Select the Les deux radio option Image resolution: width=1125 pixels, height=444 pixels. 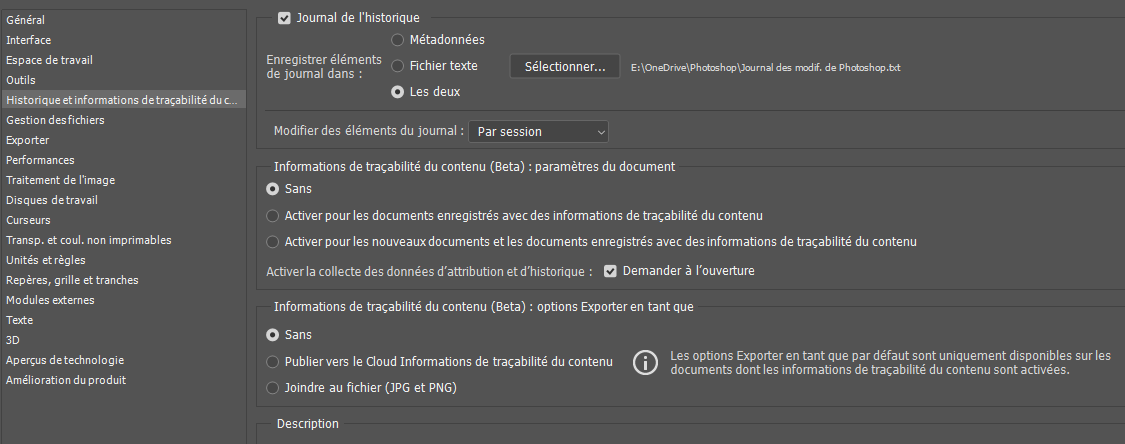[x=398, y=92]
